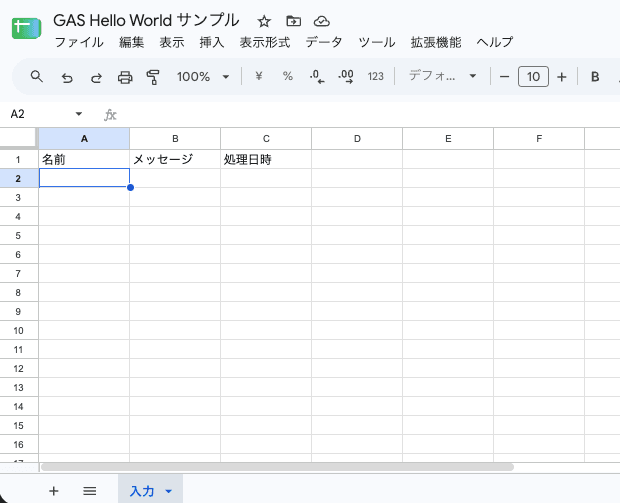
Task: Check the cloud save status icon
Action: (x=321, y=21)
